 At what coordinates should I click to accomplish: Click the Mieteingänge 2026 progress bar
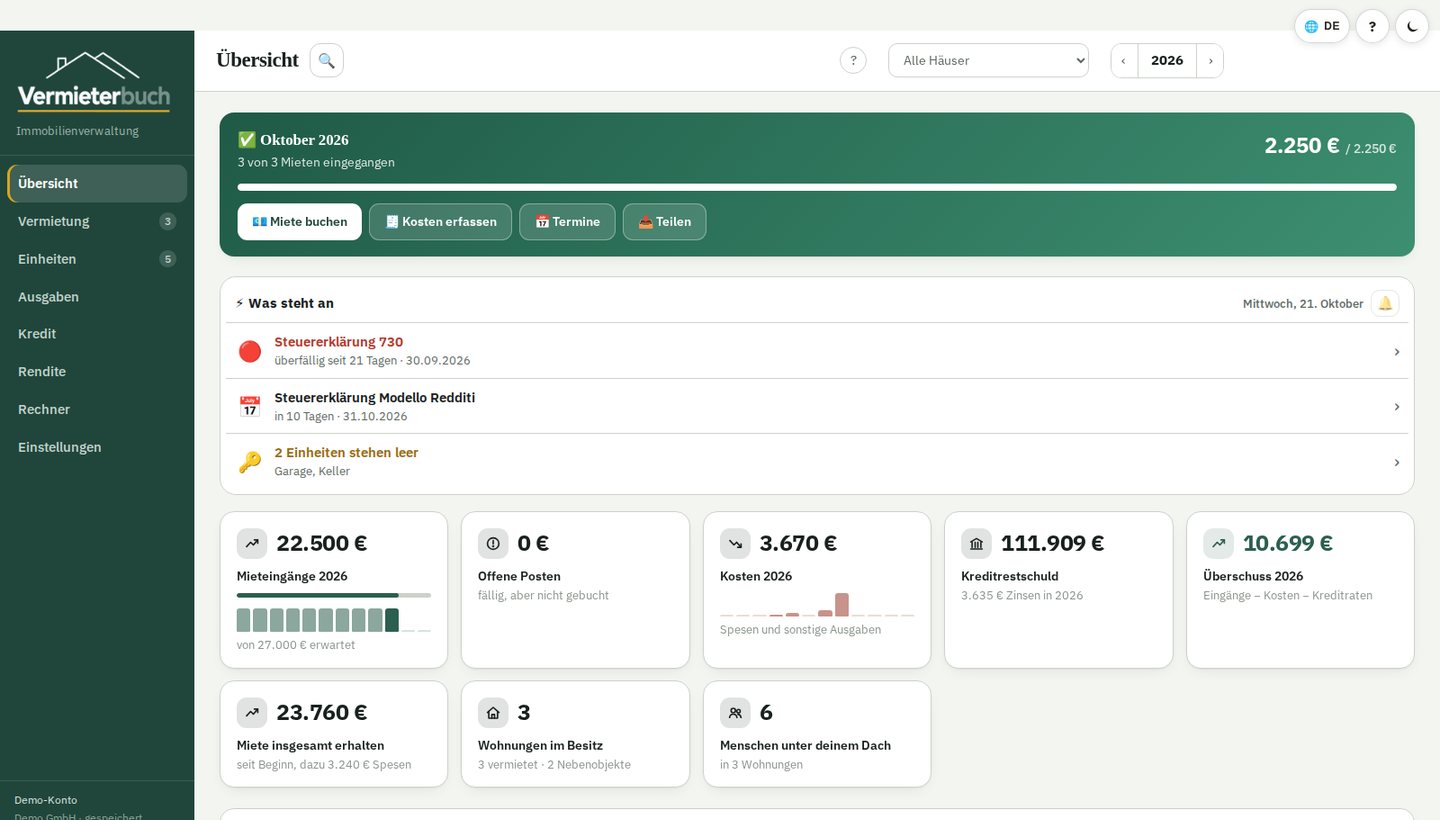click(x=334, y=595)
